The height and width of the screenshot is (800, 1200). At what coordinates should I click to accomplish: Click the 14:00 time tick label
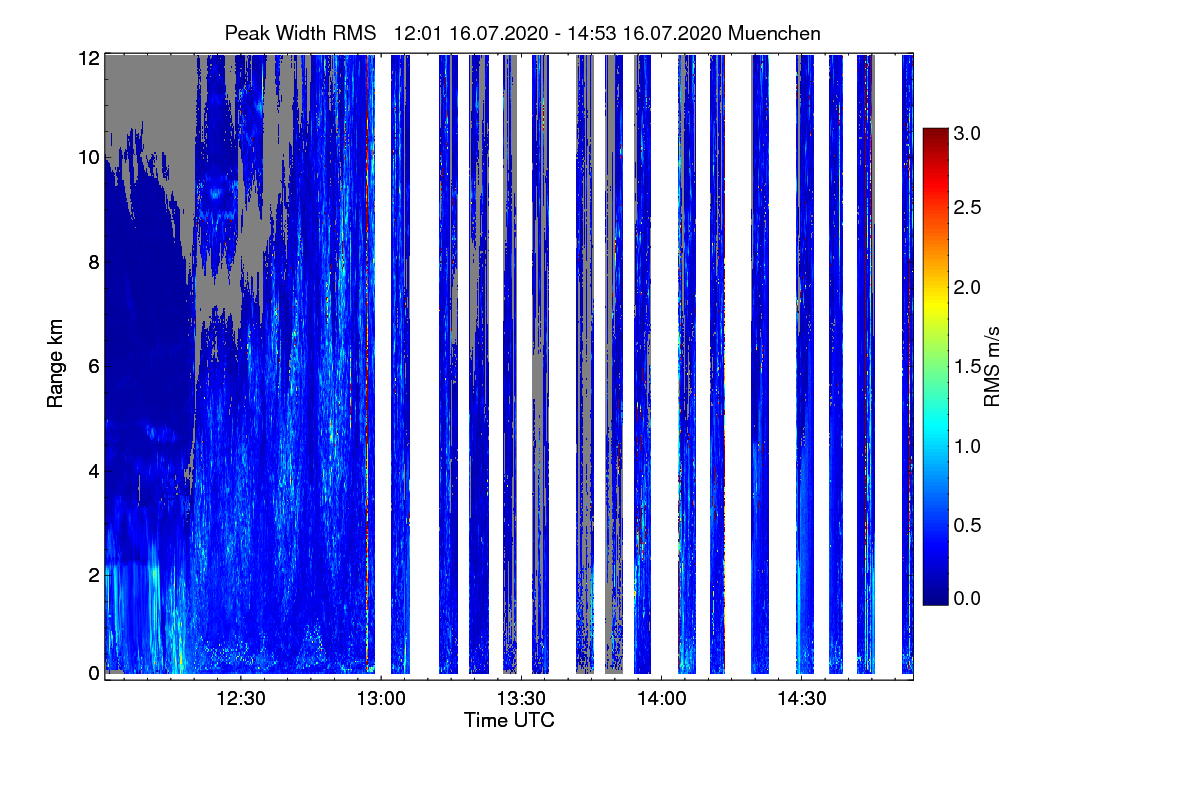pos(661,698)
